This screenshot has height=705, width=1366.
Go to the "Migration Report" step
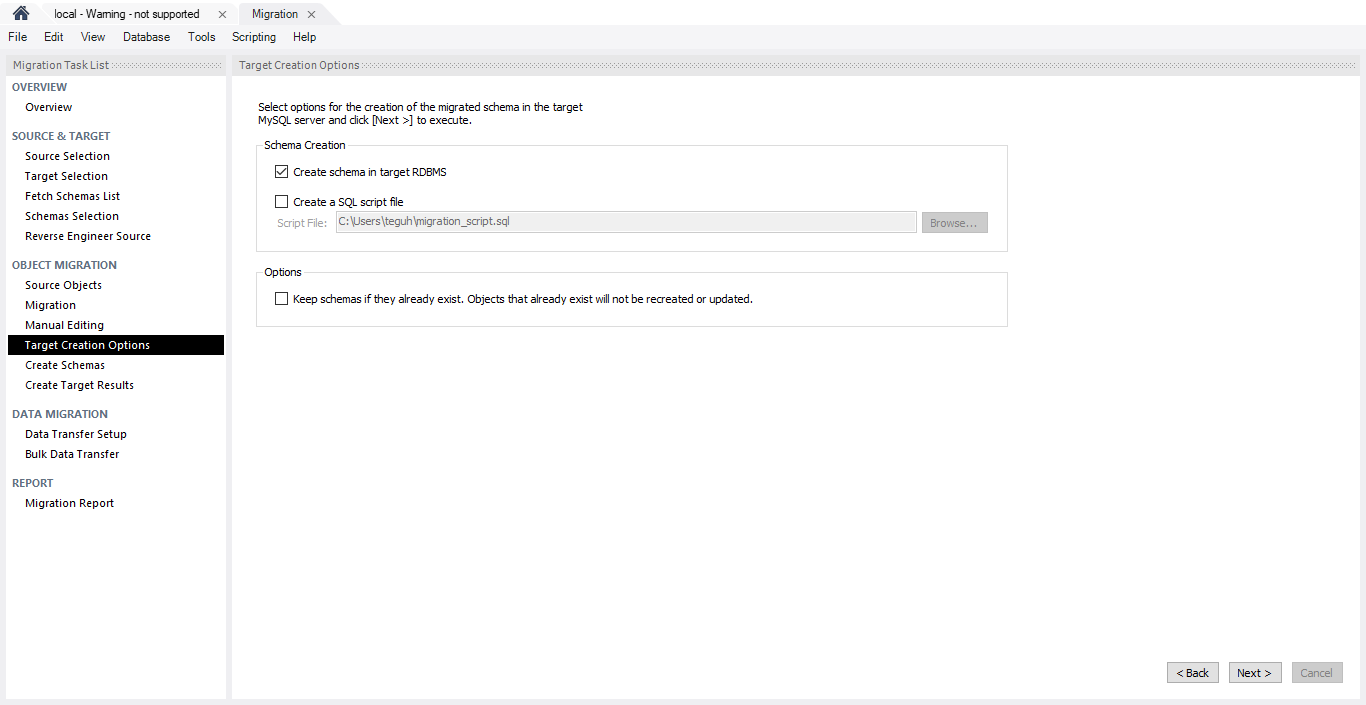(x=69, y=503)
